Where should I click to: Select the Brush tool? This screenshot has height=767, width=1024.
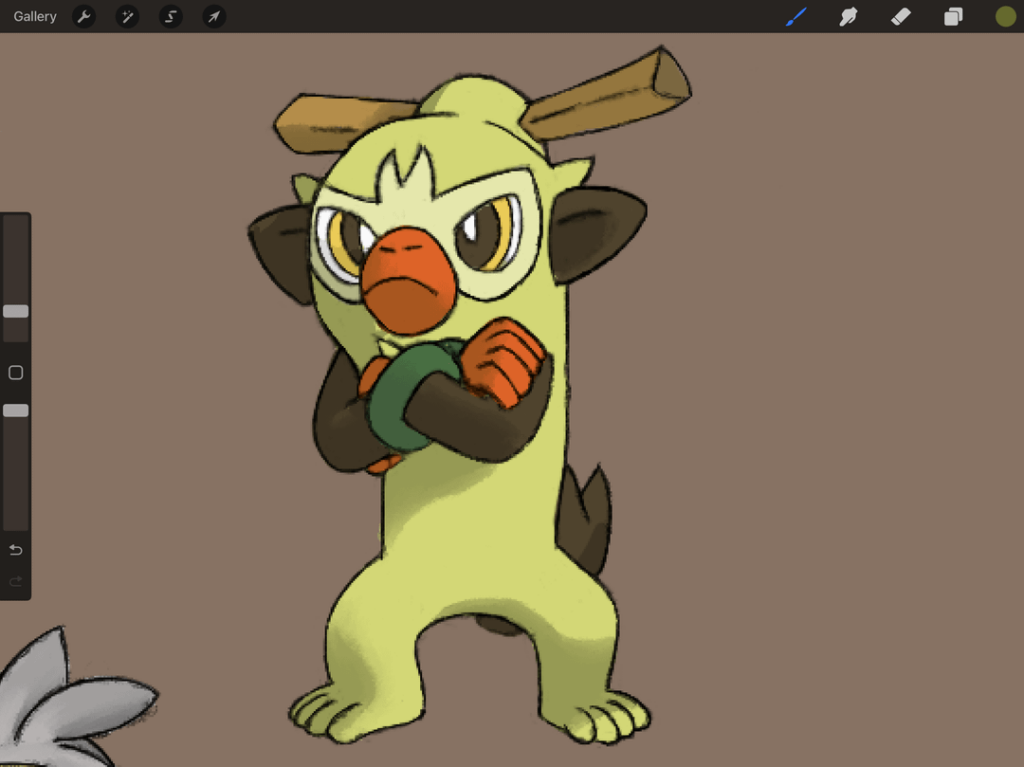pyautogui.click(x=796, y=16)
